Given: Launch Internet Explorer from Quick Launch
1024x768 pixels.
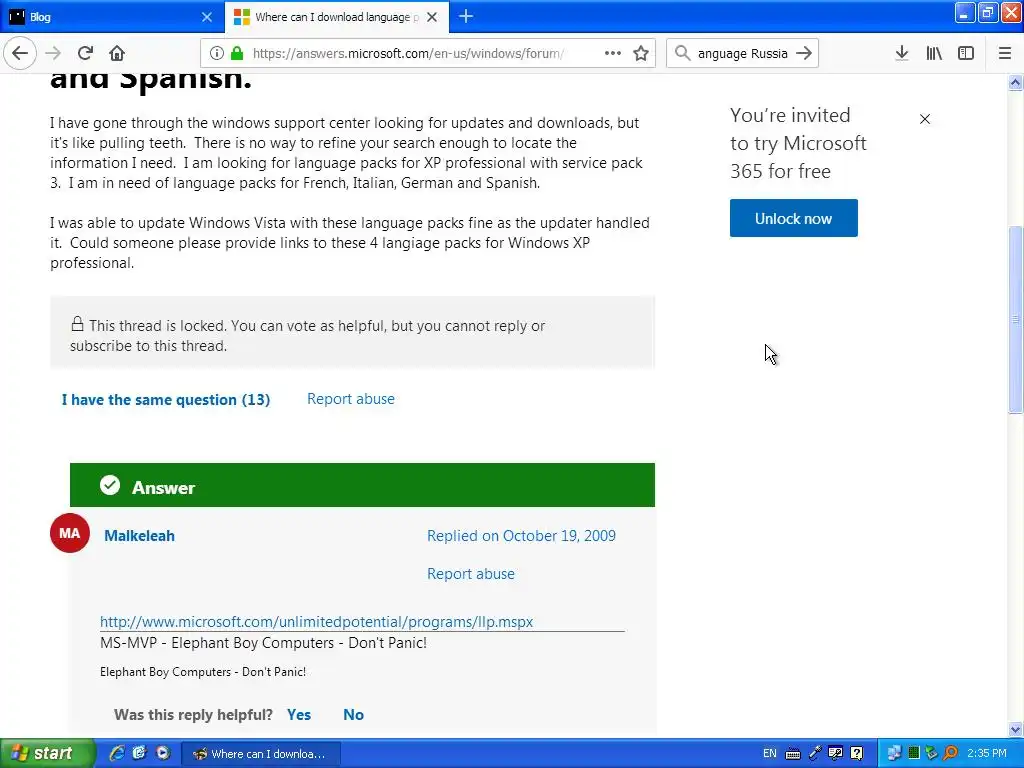Looking at the screenshot, I should coord(117,753).
